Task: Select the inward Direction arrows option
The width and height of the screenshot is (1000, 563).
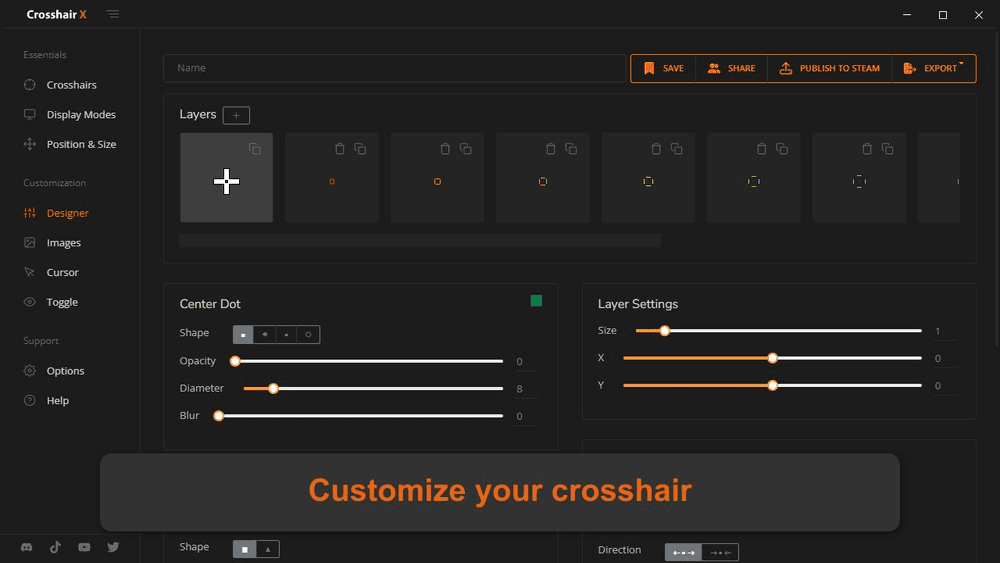Action: (719, 552)
